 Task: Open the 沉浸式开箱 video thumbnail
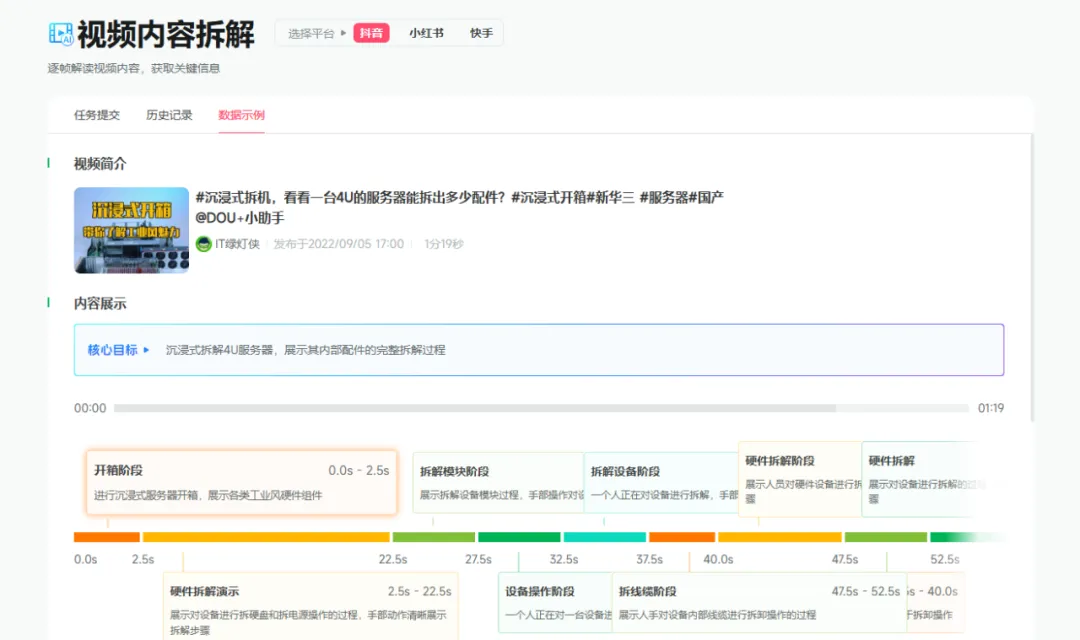[x=132, y=230]
